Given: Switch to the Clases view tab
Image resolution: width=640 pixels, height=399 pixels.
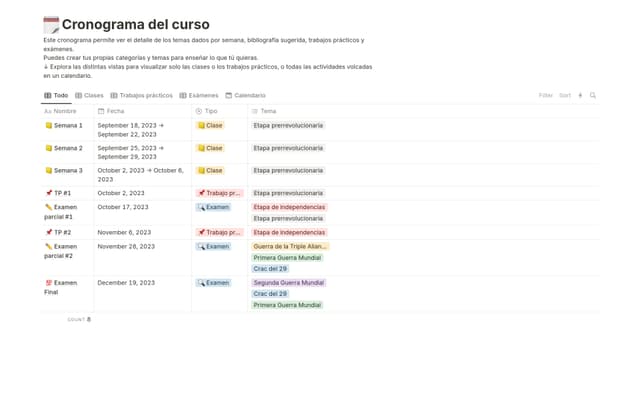Looking at the screenshot, I should [89, 95].
